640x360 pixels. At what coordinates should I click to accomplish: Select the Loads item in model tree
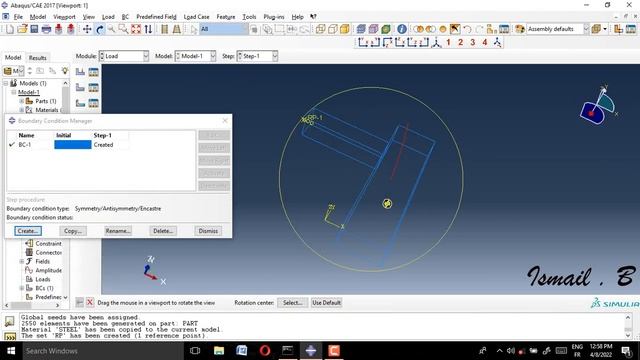[x=42, y=279]
